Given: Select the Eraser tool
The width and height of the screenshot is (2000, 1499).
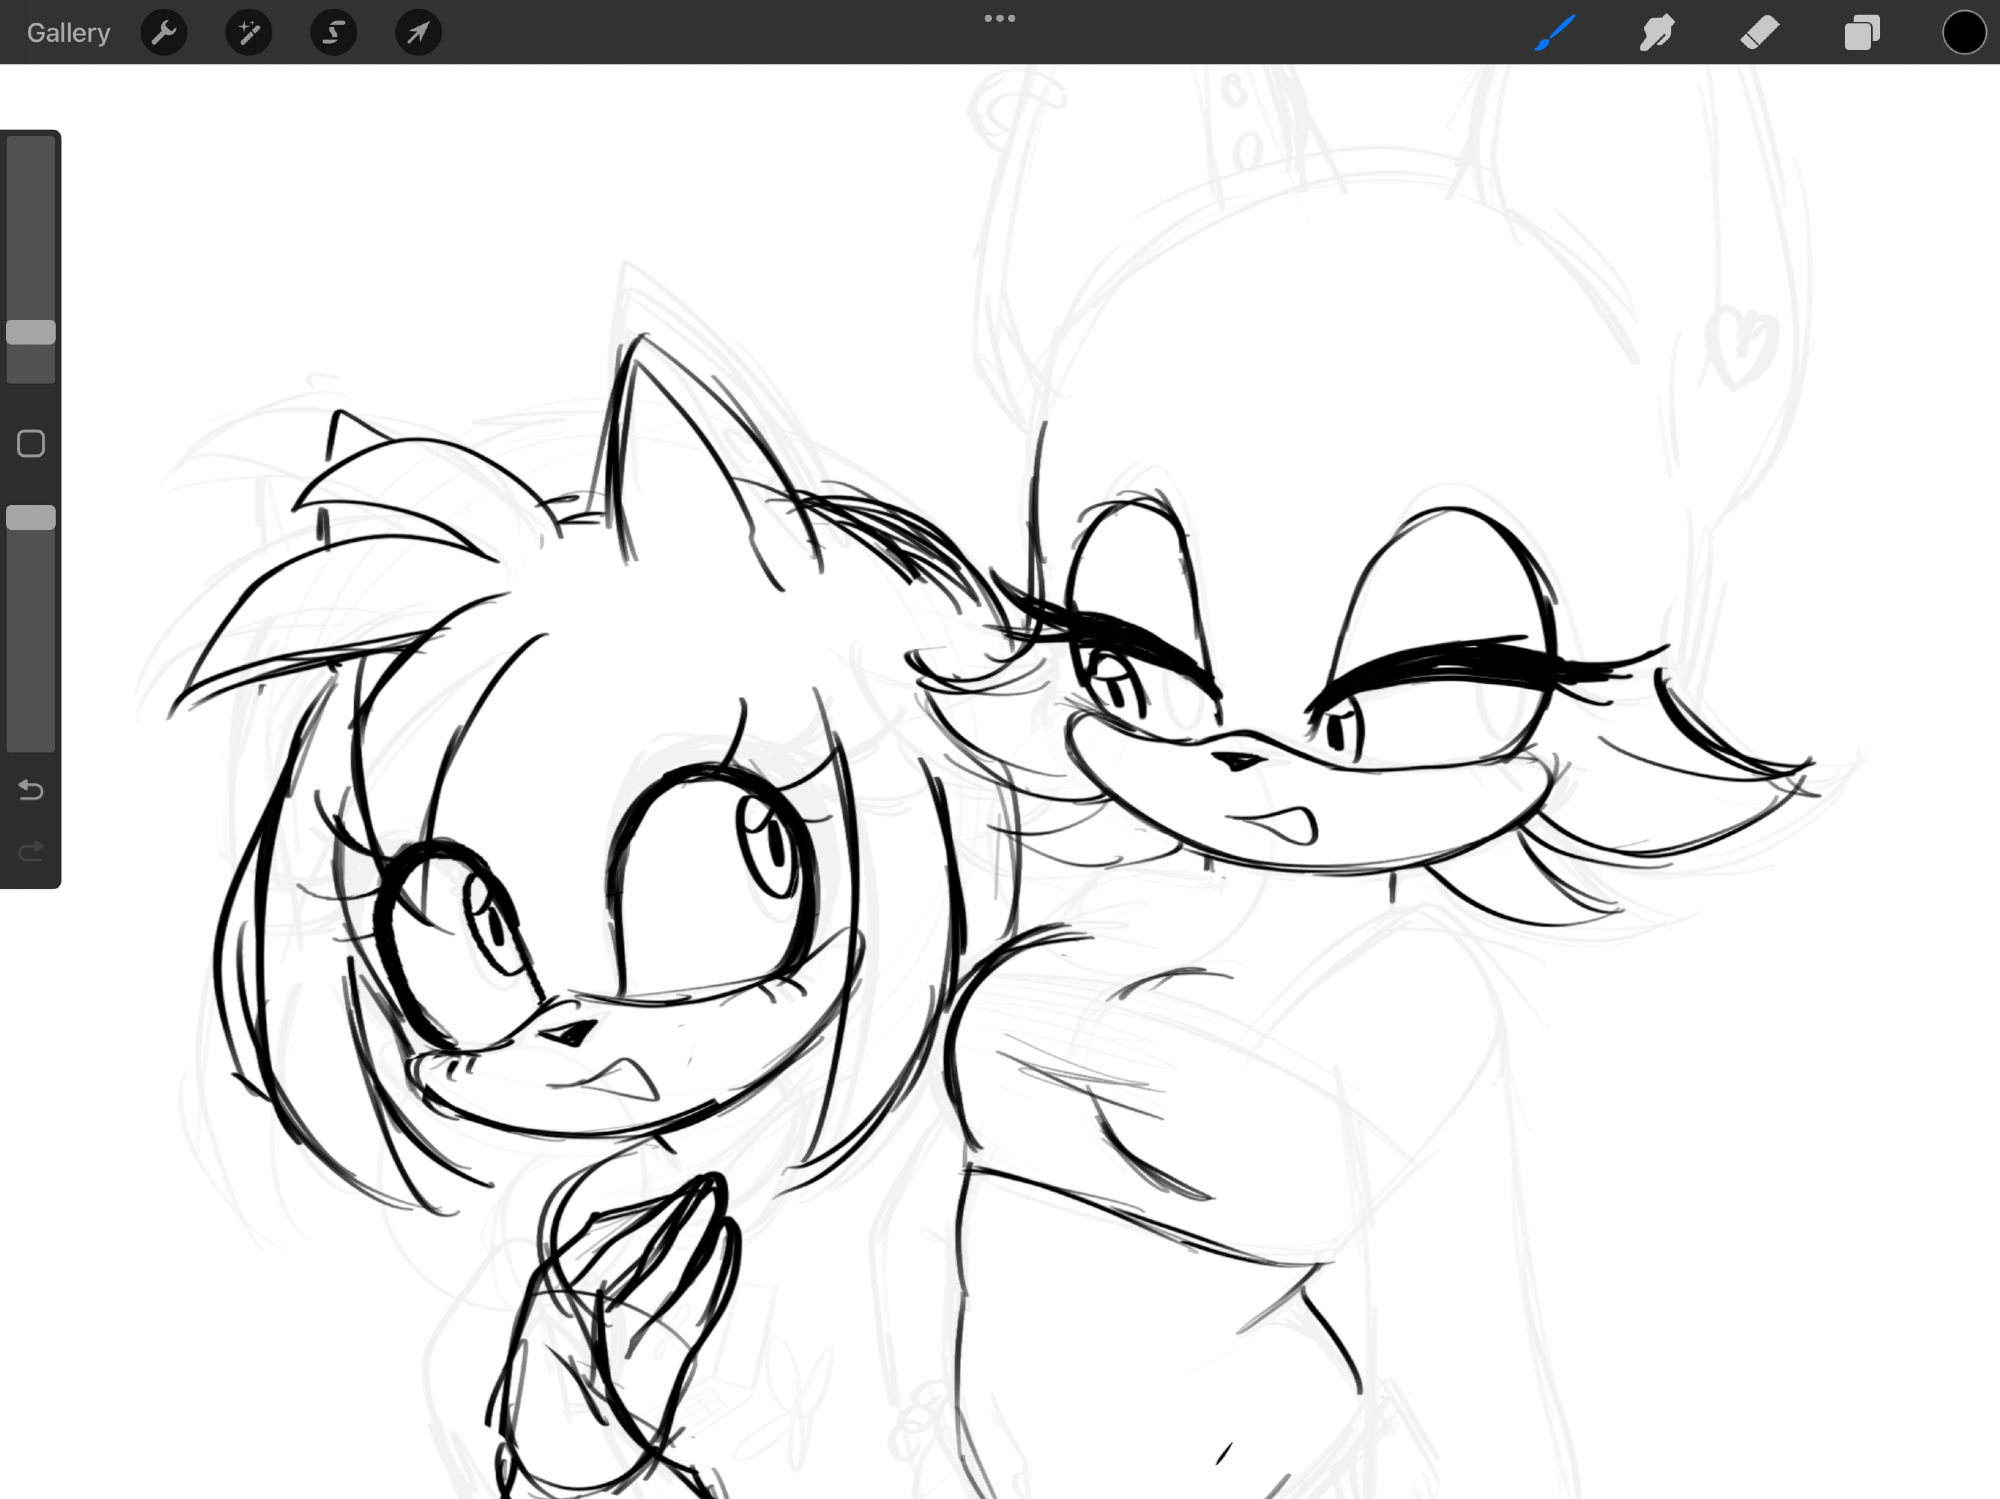Looking at the screenshot, I should pos(1759,33).
